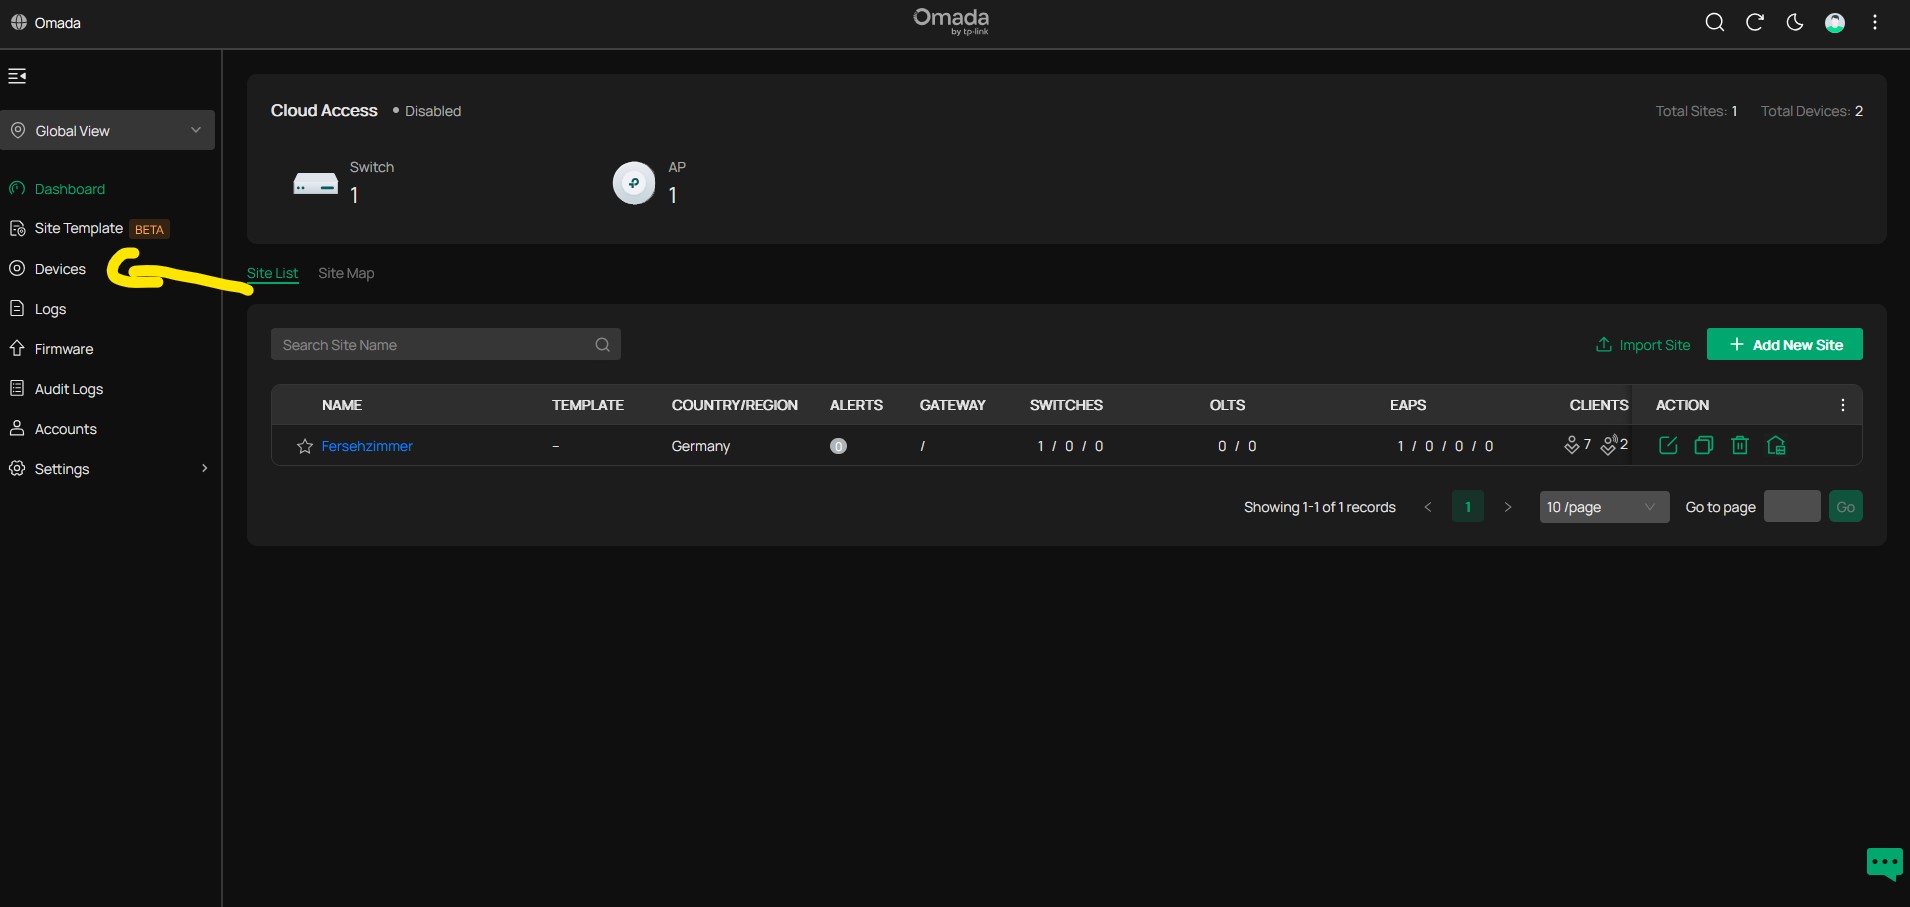
Task: Open table column options three-dot menu
Action: [1842, 405]
